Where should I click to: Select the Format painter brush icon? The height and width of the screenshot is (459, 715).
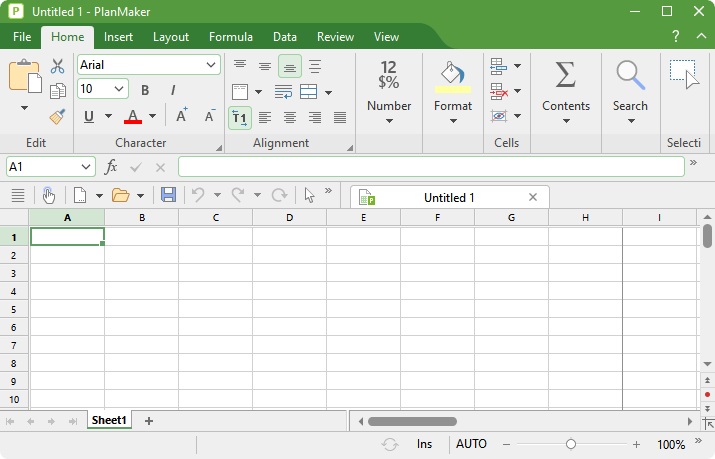[57, 116]
